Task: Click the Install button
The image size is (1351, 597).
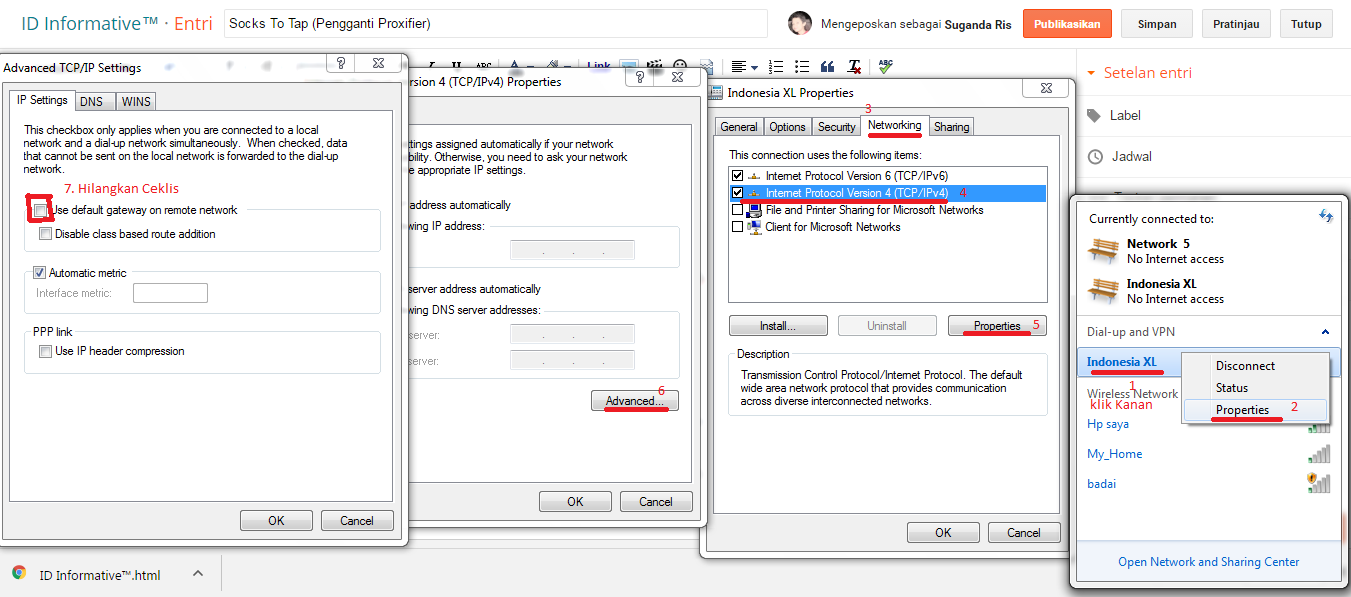Action: pos(778,326)
